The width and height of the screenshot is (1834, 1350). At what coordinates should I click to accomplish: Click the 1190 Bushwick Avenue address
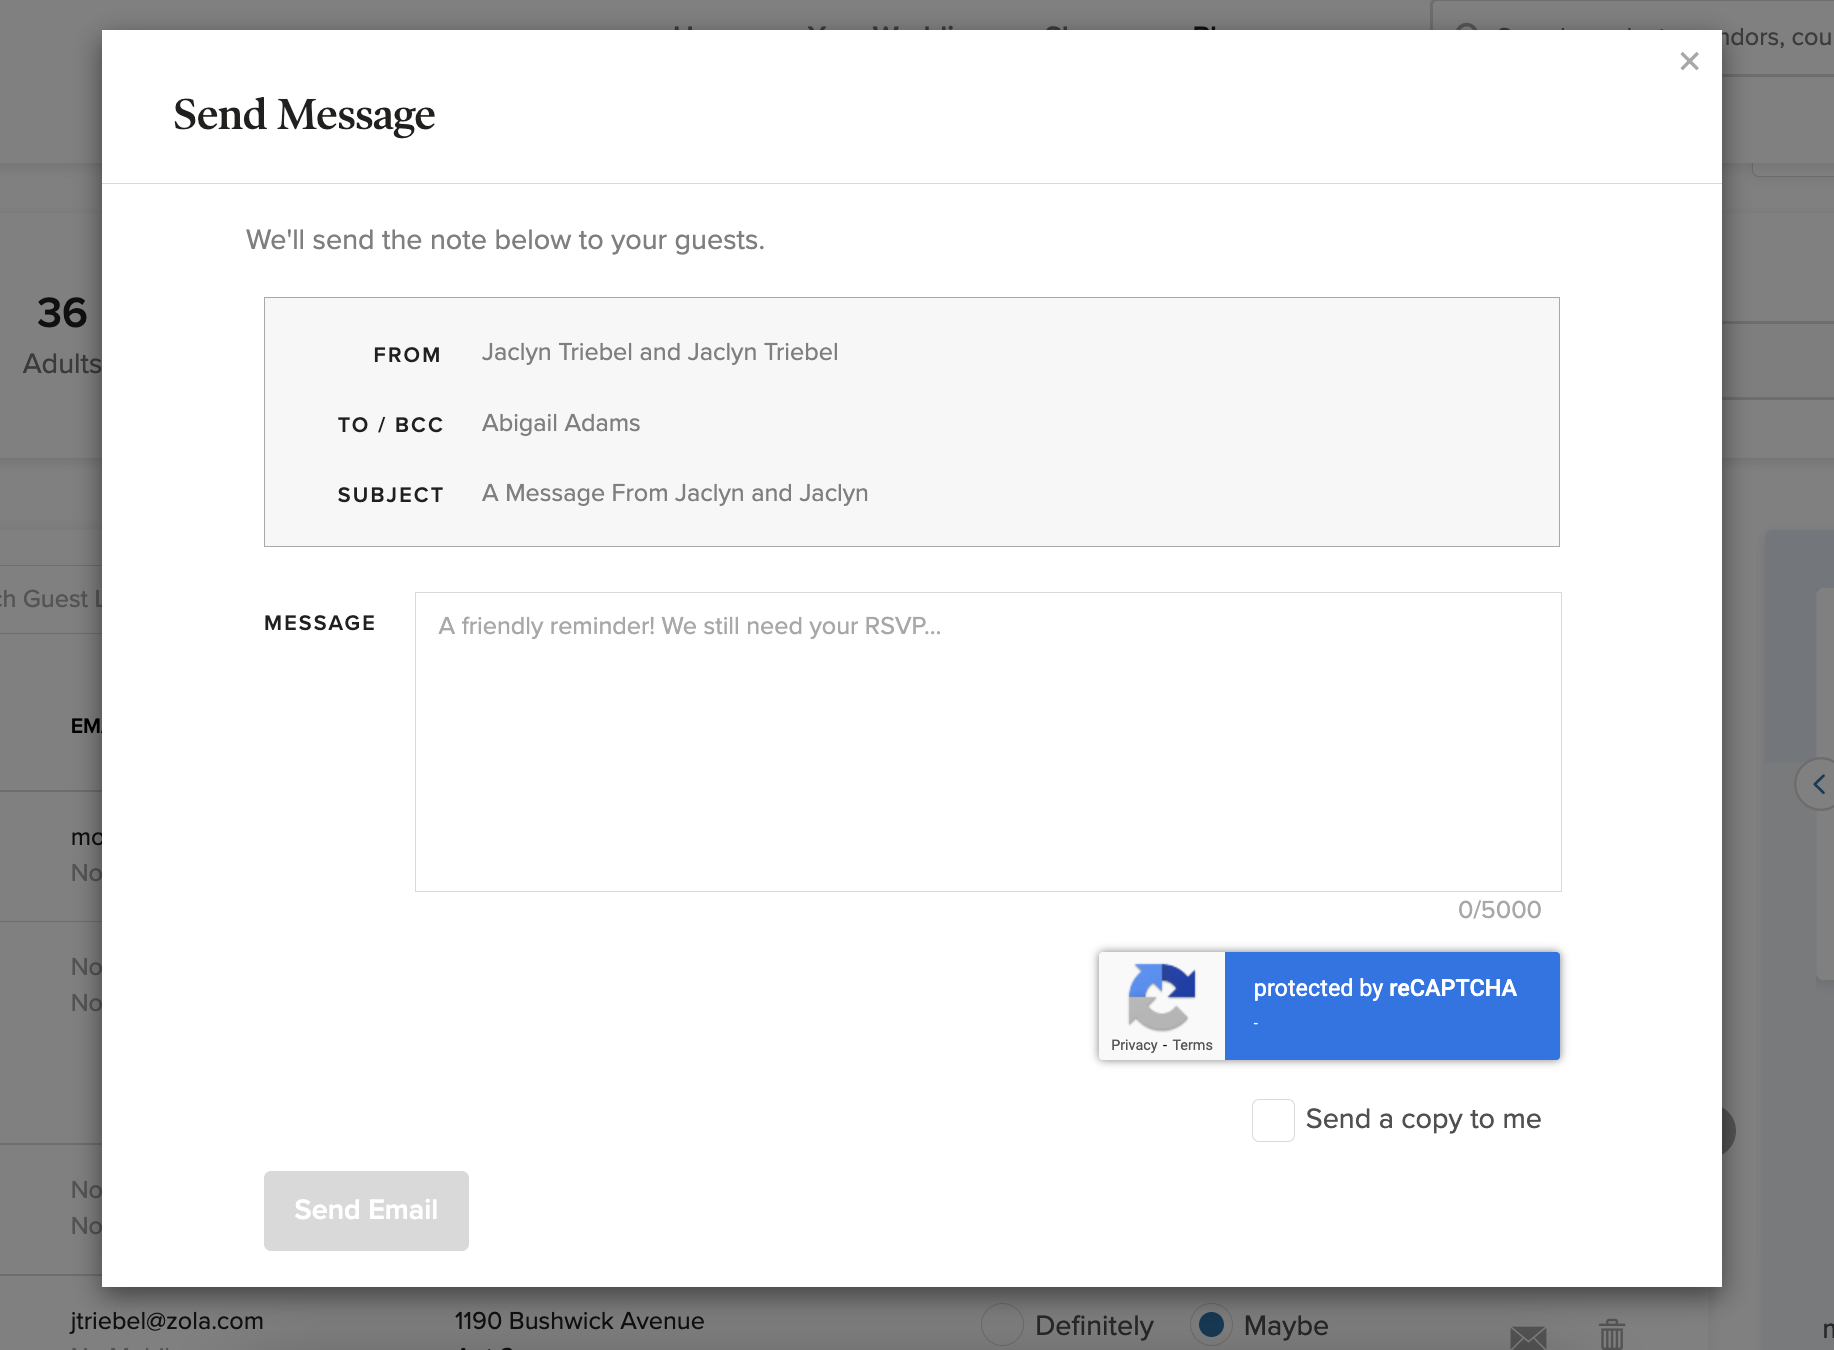(x=579, y=1321)
